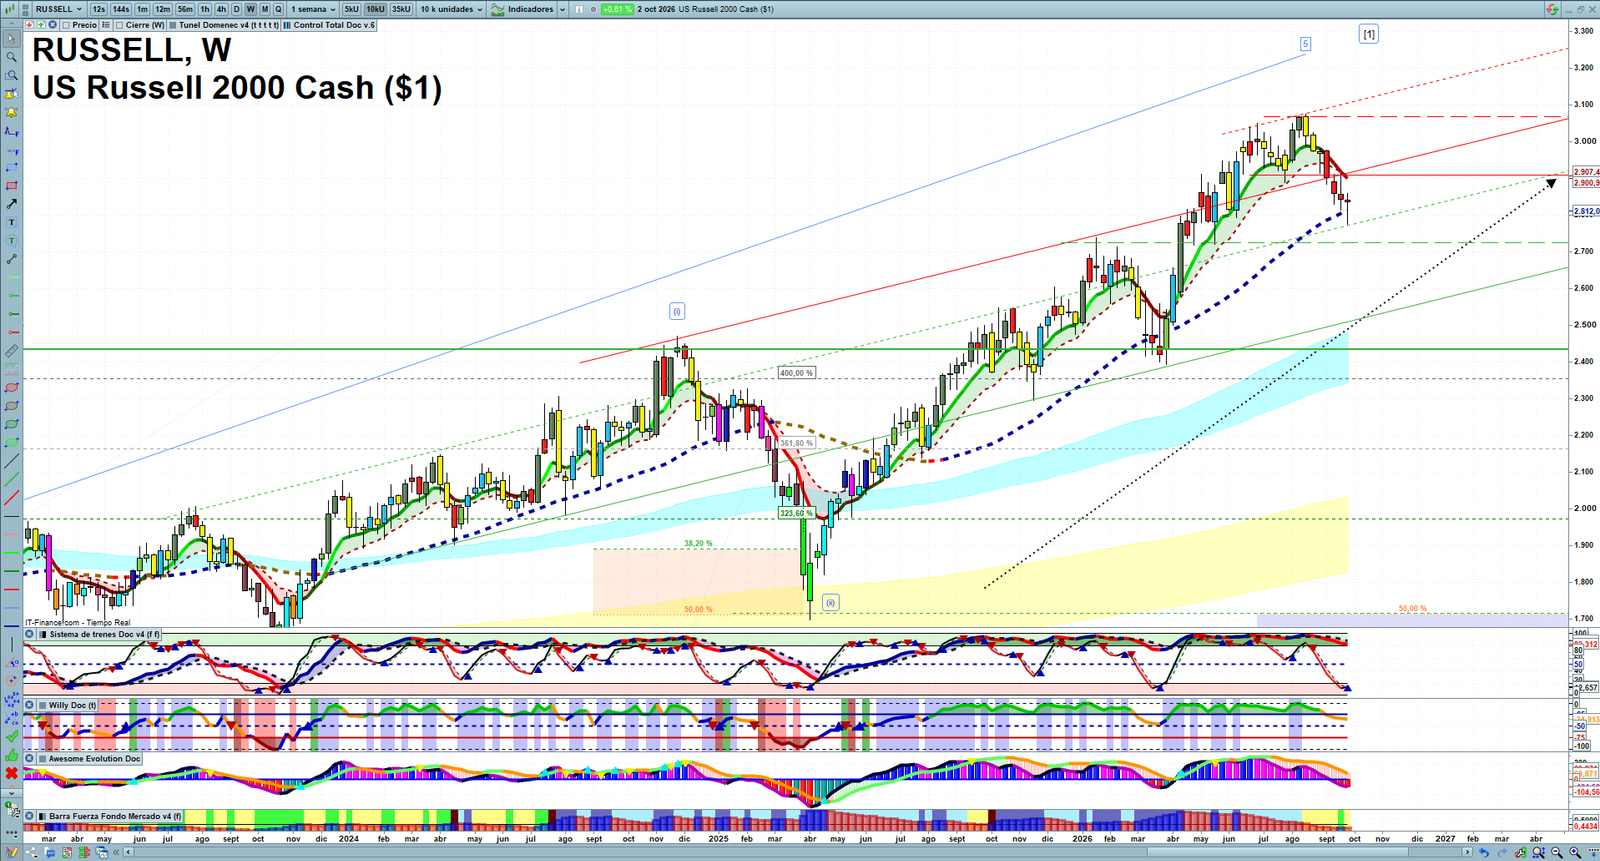Click the Indicadores chart icon
This screenshot has height=861, width=1600.
pyautogui.click(x=497, y=9)
